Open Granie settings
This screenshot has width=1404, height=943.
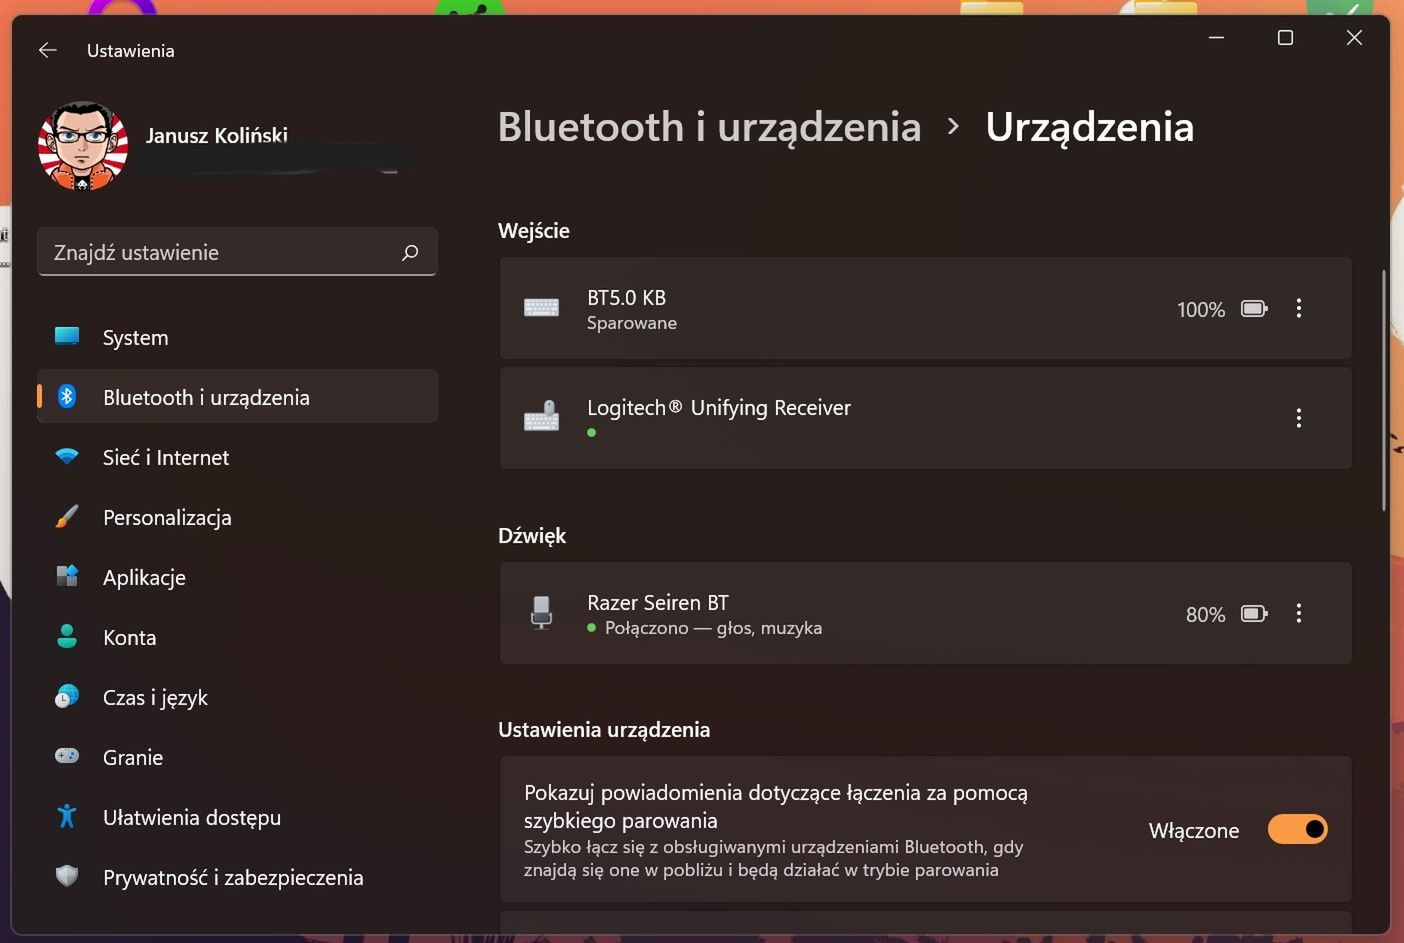pos(237,757)
